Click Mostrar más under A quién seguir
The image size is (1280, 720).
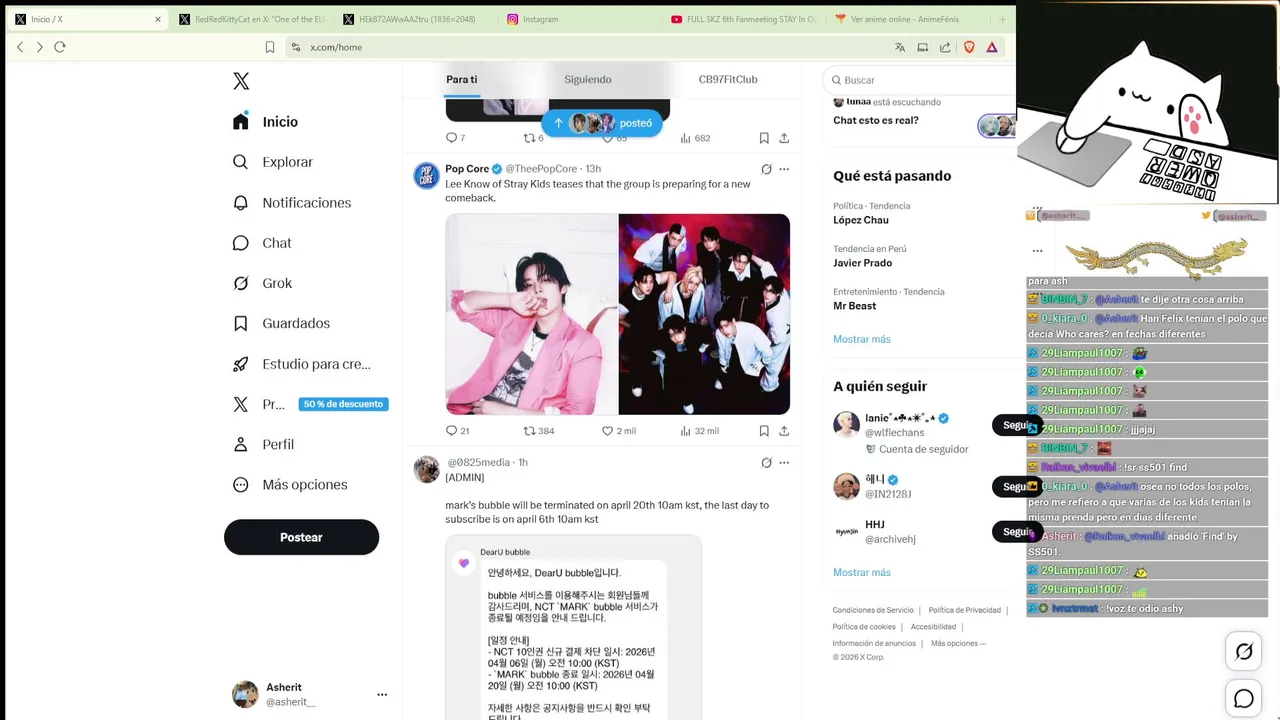pyautogui.click(x=862, y=573)
